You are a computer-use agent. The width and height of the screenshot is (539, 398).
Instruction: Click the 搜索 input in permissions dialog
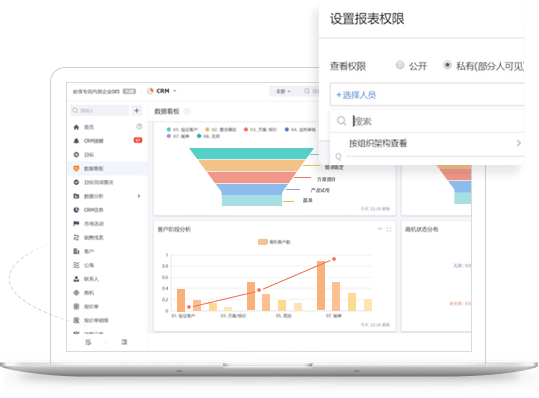click(x=437, y=121)
